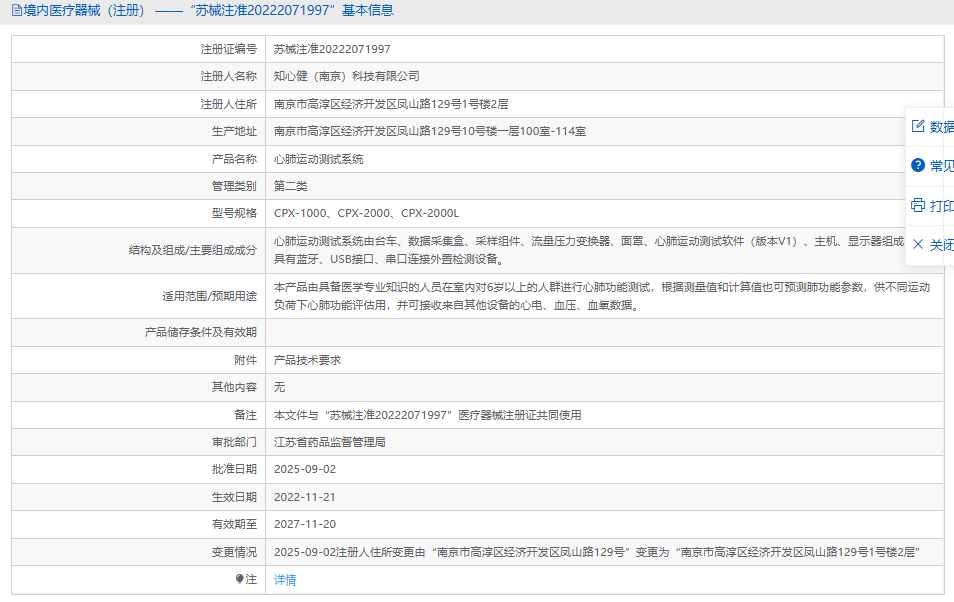Click the 适用范围/预期用途 label
The image size is (954, 602).
coord(209,296)
